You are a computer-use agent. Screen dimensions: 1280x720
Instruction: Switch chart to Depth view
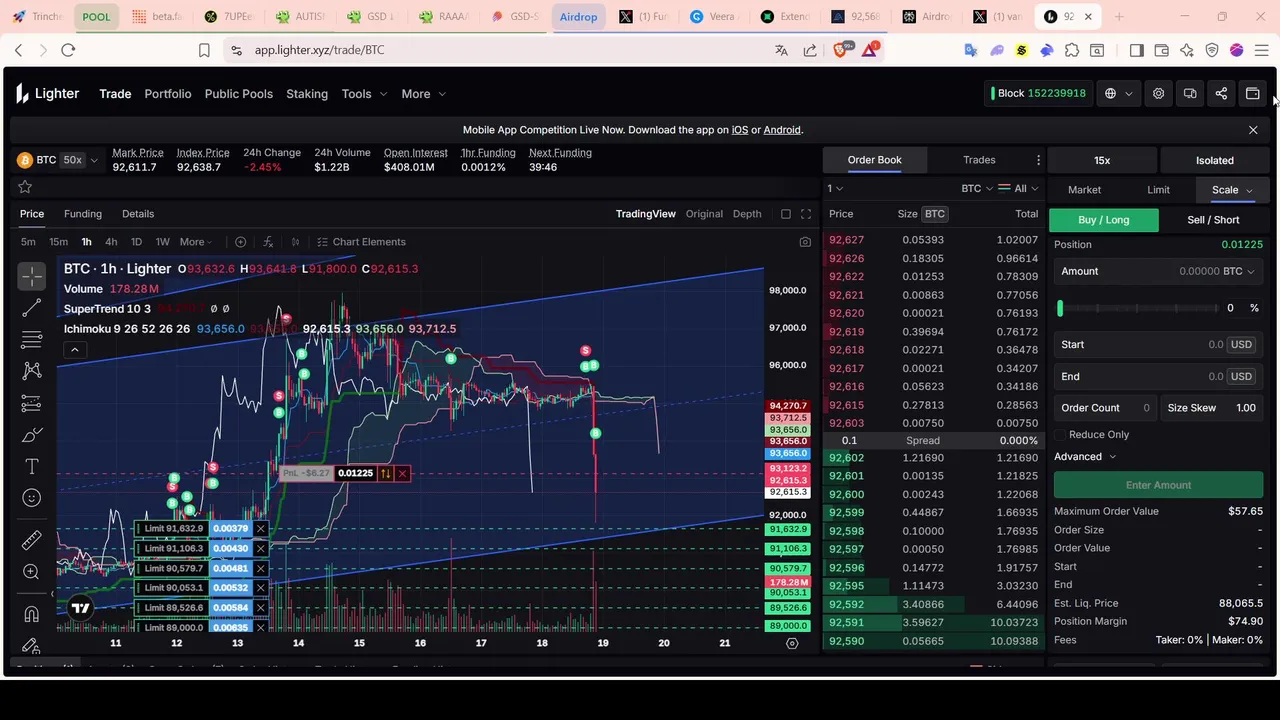(747, 214)
